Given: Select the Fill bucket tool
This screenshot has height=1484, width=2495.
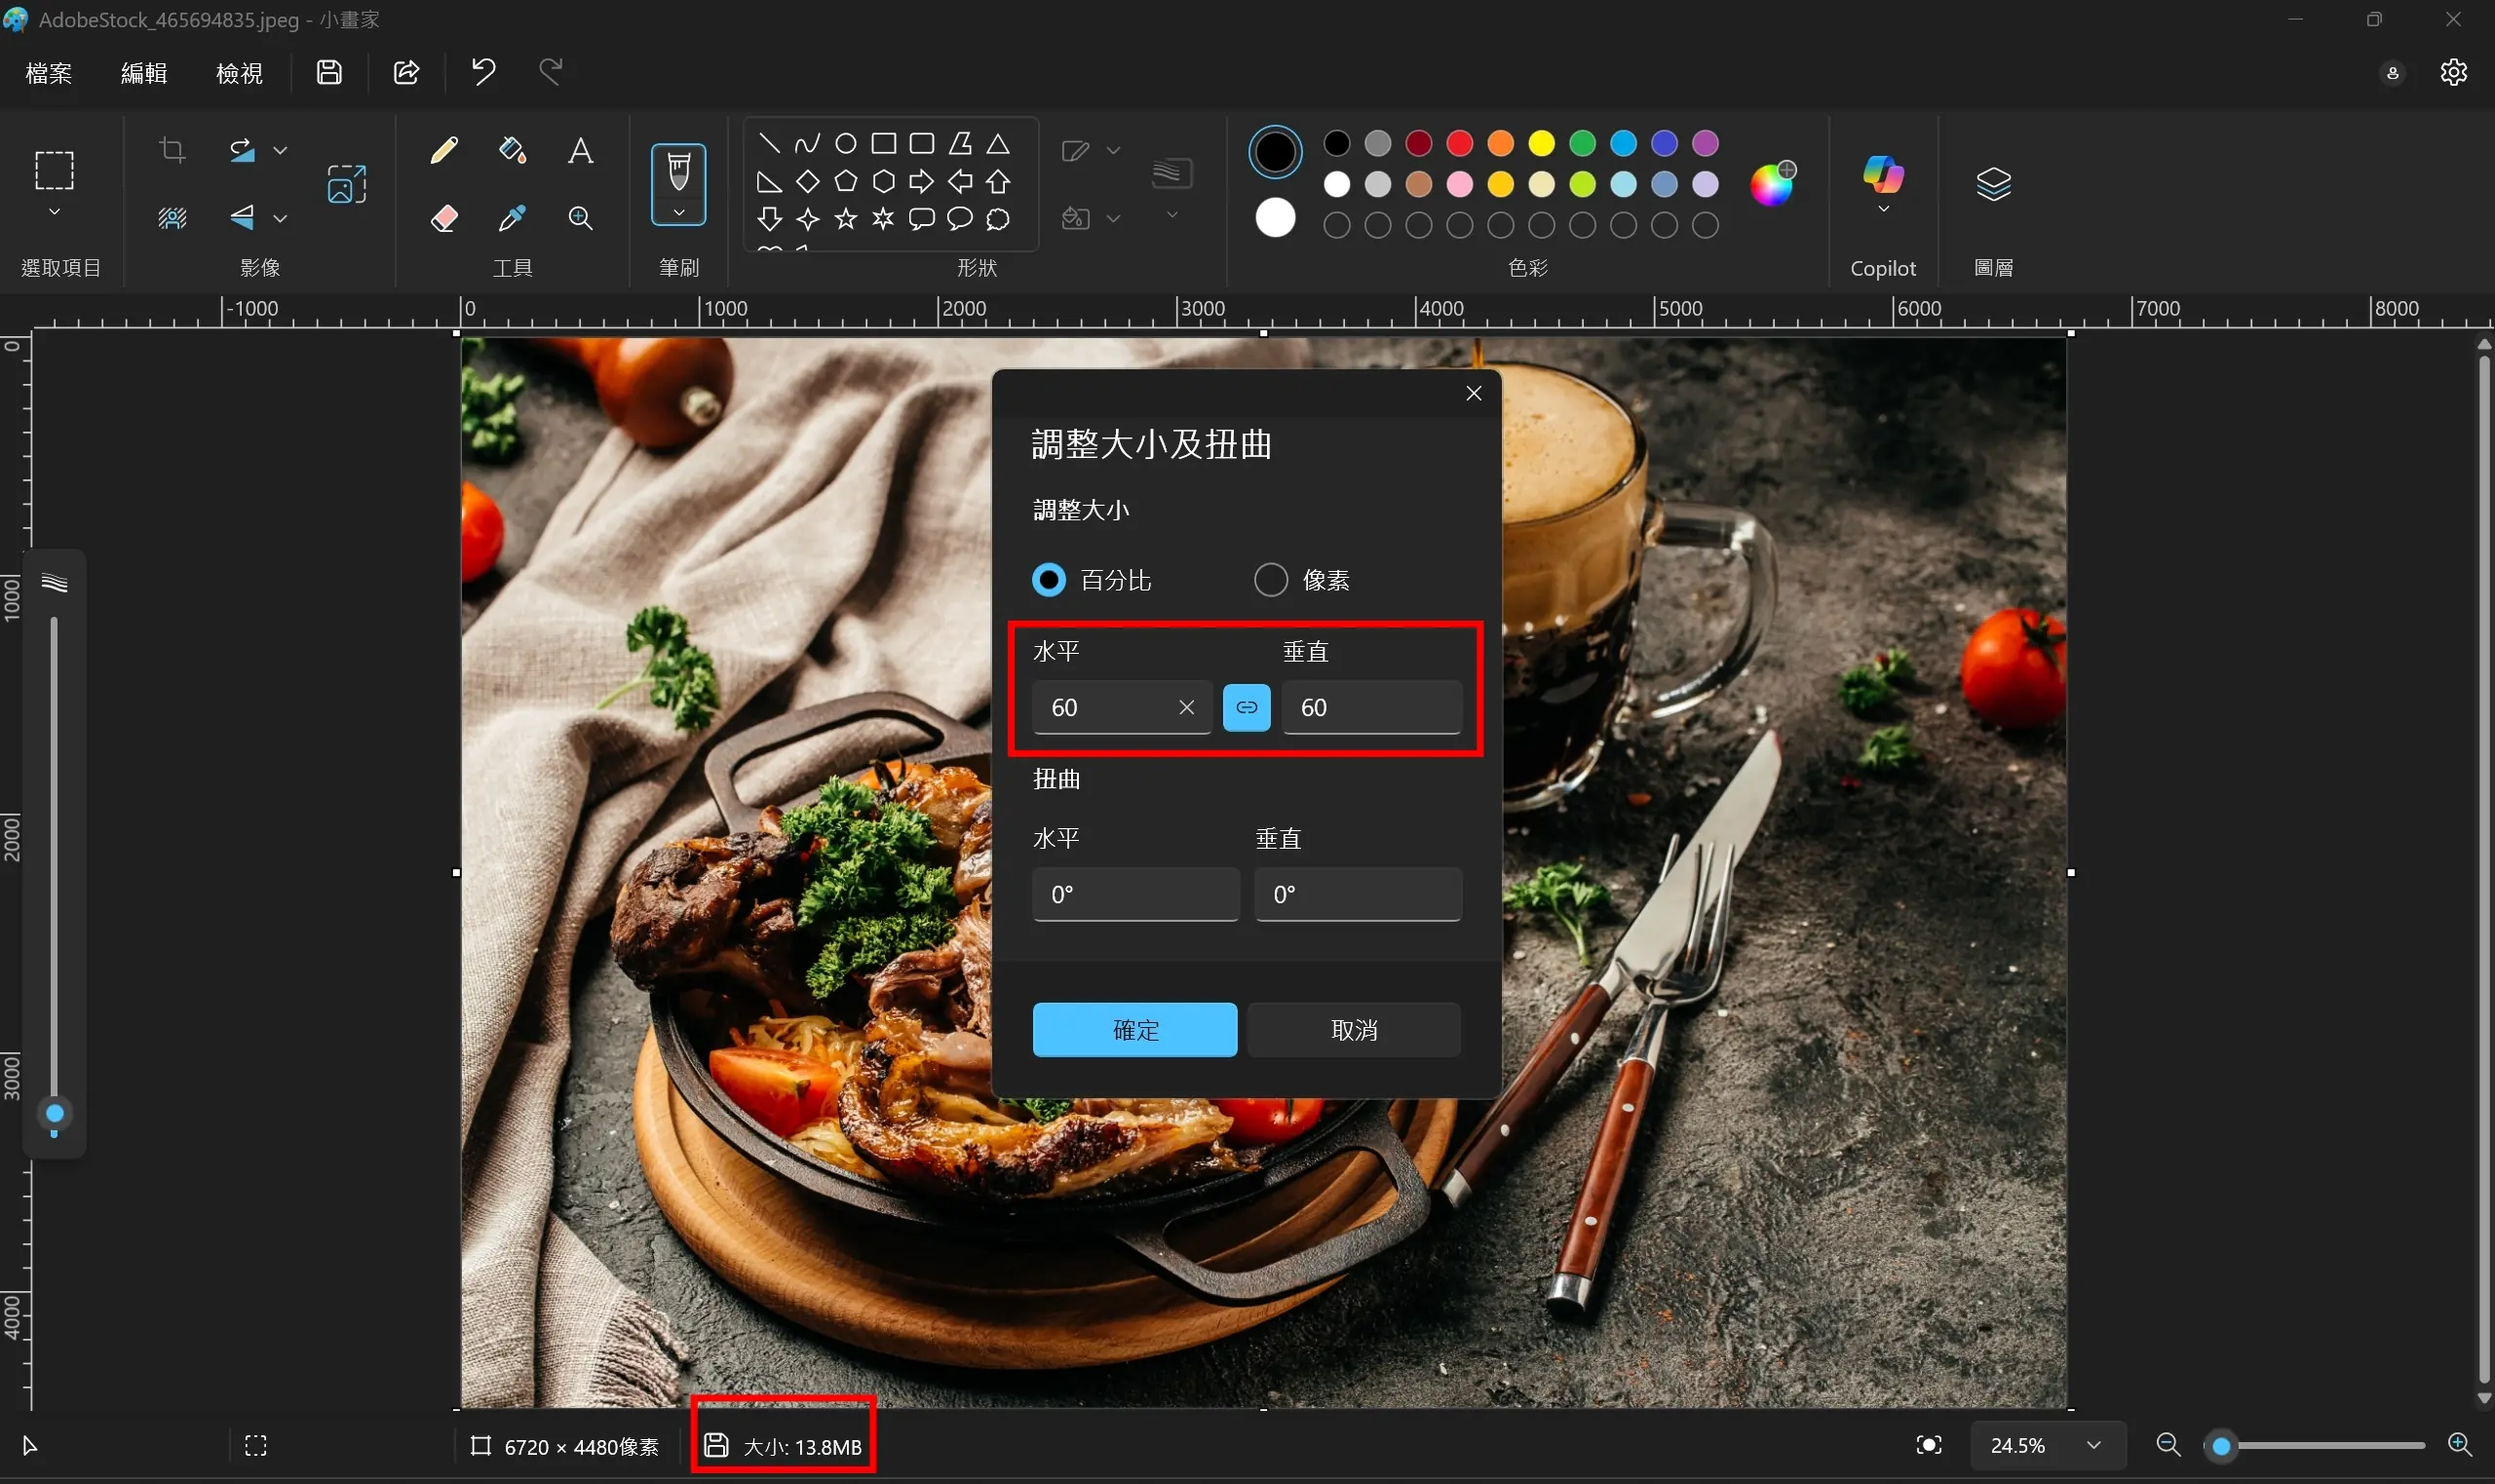Looking at the screenshot, I should [x=512, y=151].
